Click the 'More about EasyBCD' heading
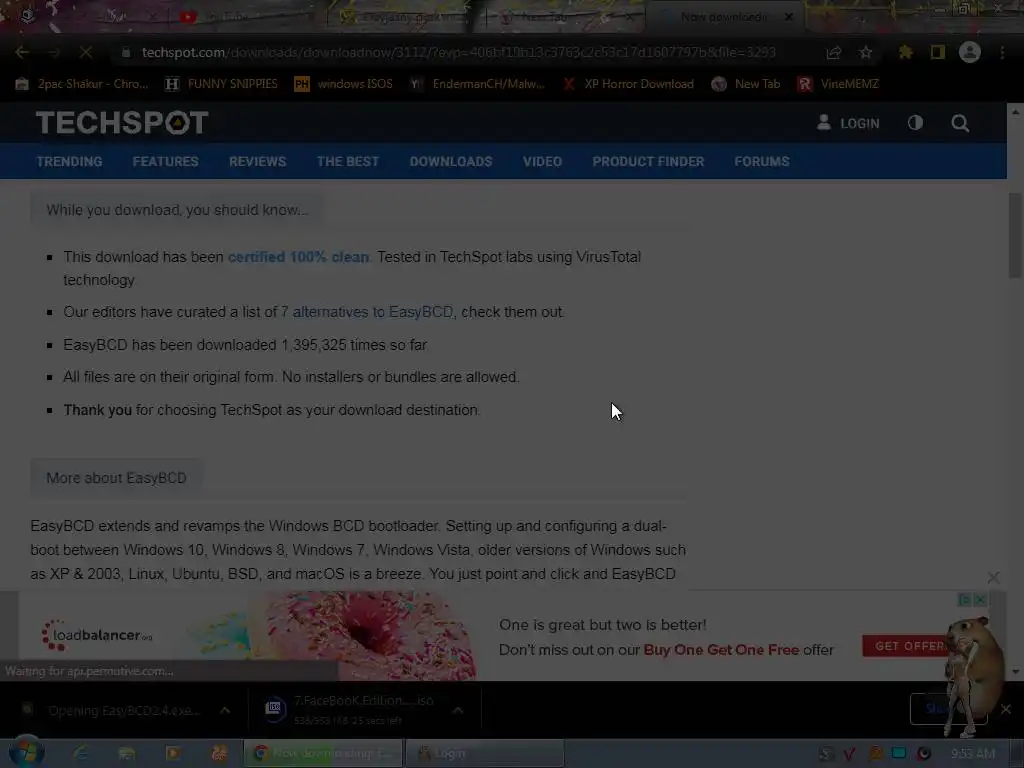 pos(116,478)
